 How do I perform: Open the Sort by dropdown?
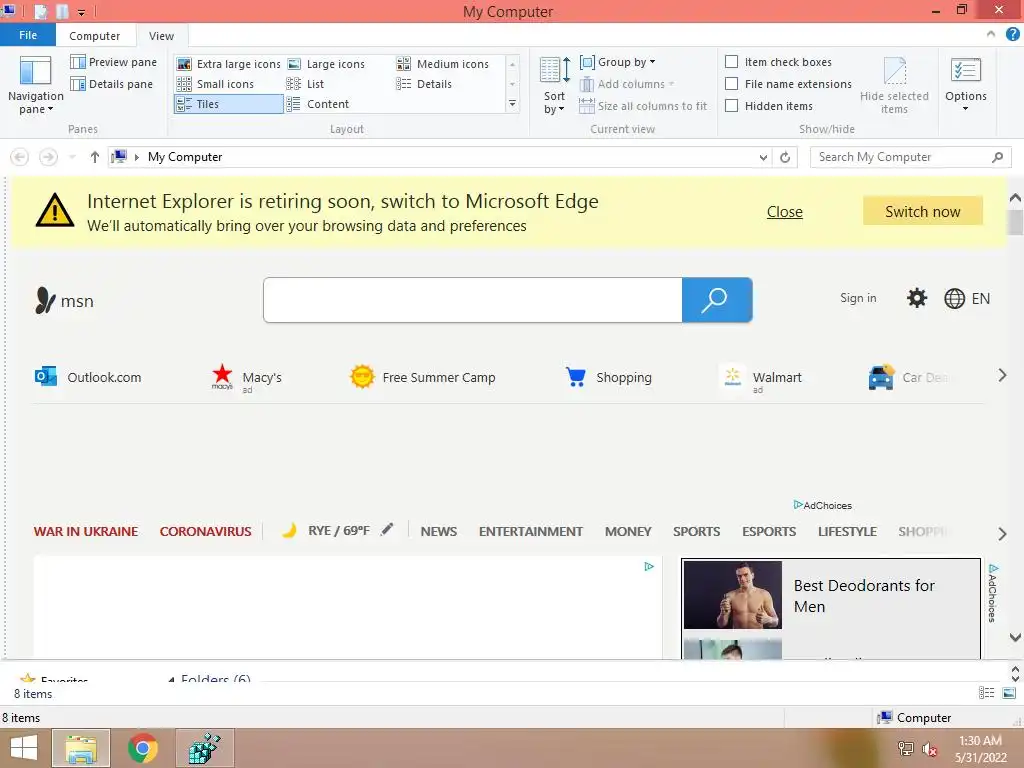(x=554, y=86)
